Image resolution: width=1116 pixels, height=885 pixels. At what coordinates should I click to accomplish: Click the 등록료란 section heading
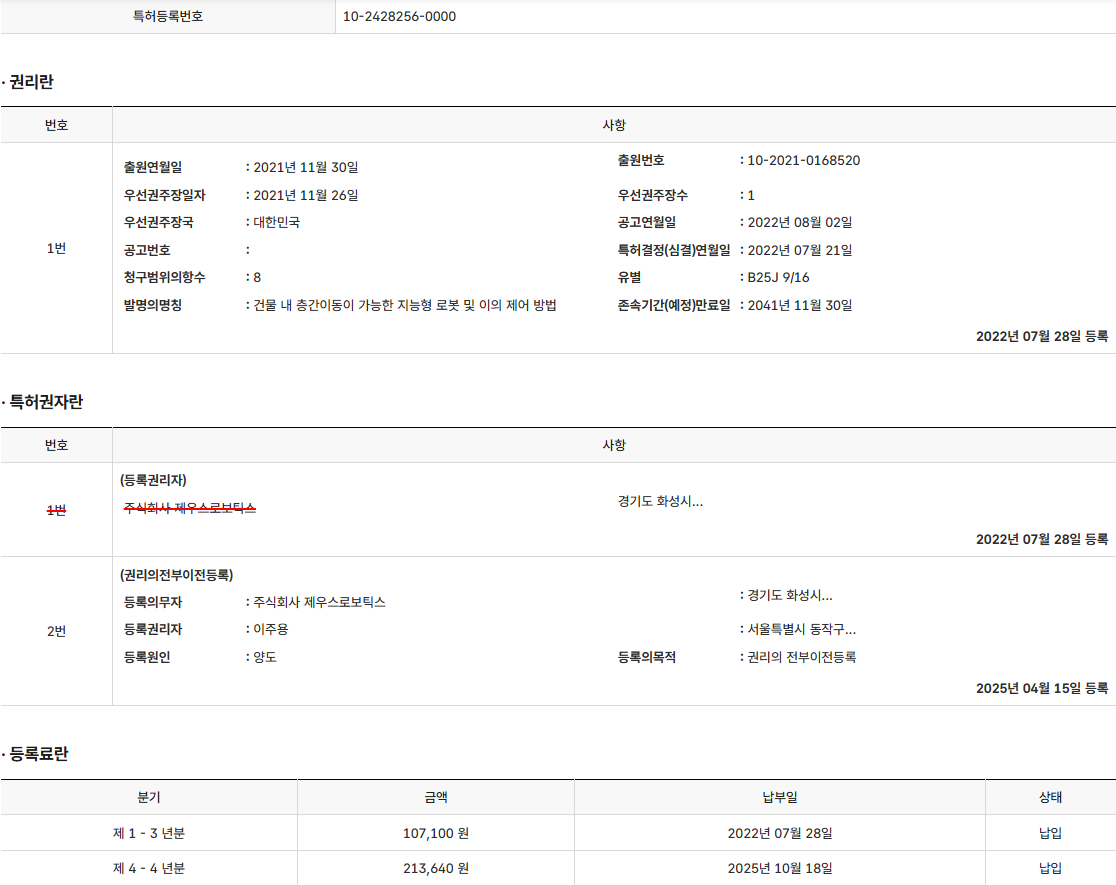39,755
